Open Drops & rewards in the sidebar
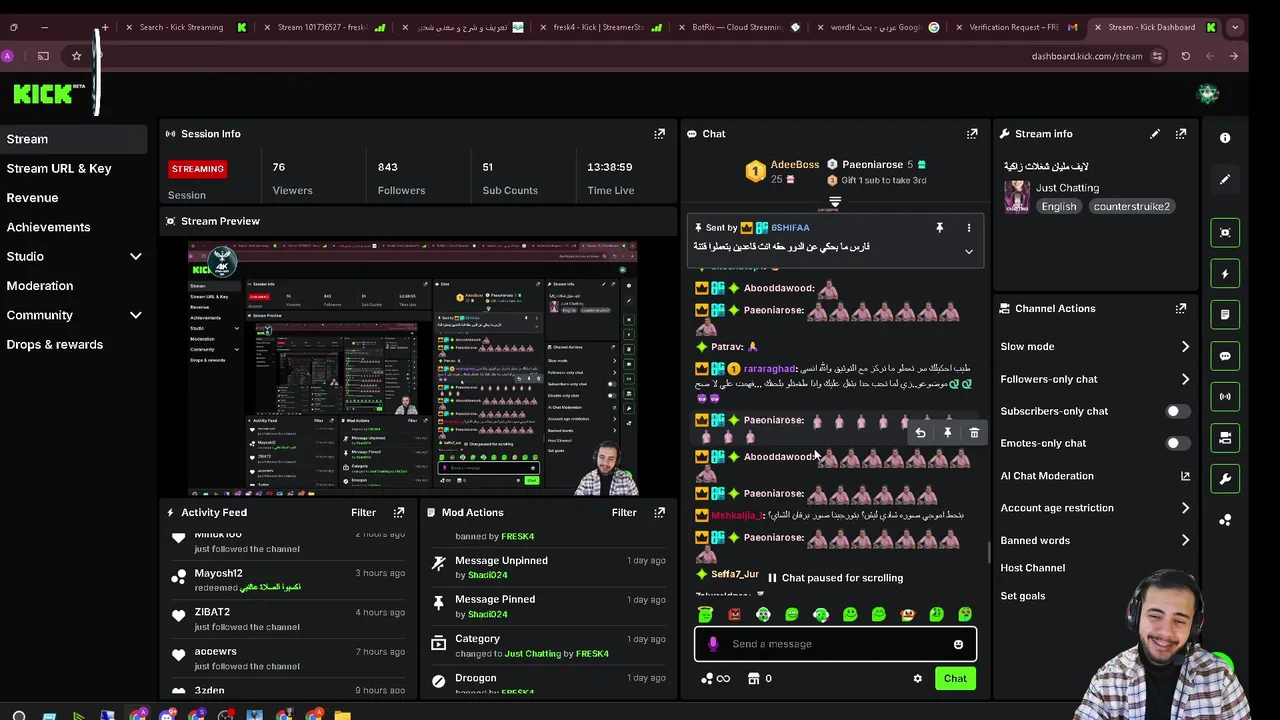This screenshot has width=1280, height=720. click(55, 345)
